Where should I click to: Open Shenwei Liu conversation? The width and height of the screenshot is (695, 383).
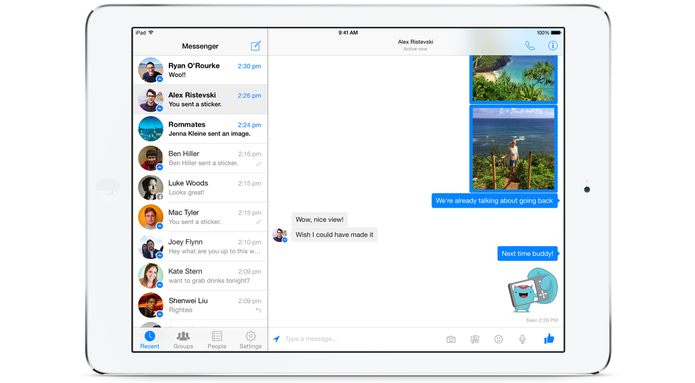[200, 305]
